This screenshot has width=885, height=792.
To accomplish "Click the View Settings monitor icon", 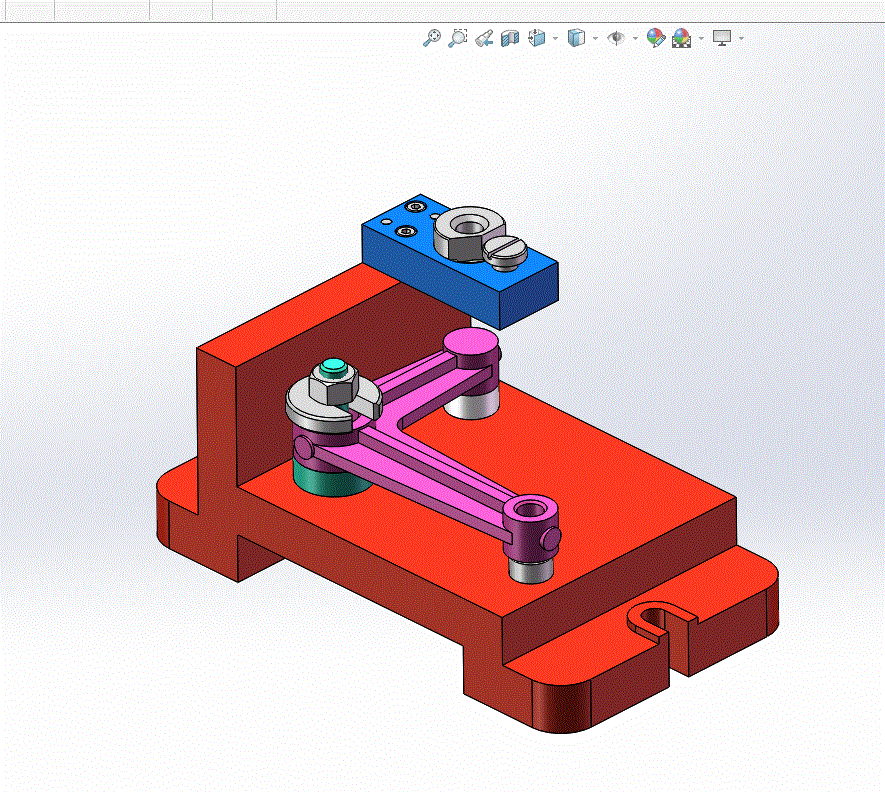I will (x=722, y=38).
